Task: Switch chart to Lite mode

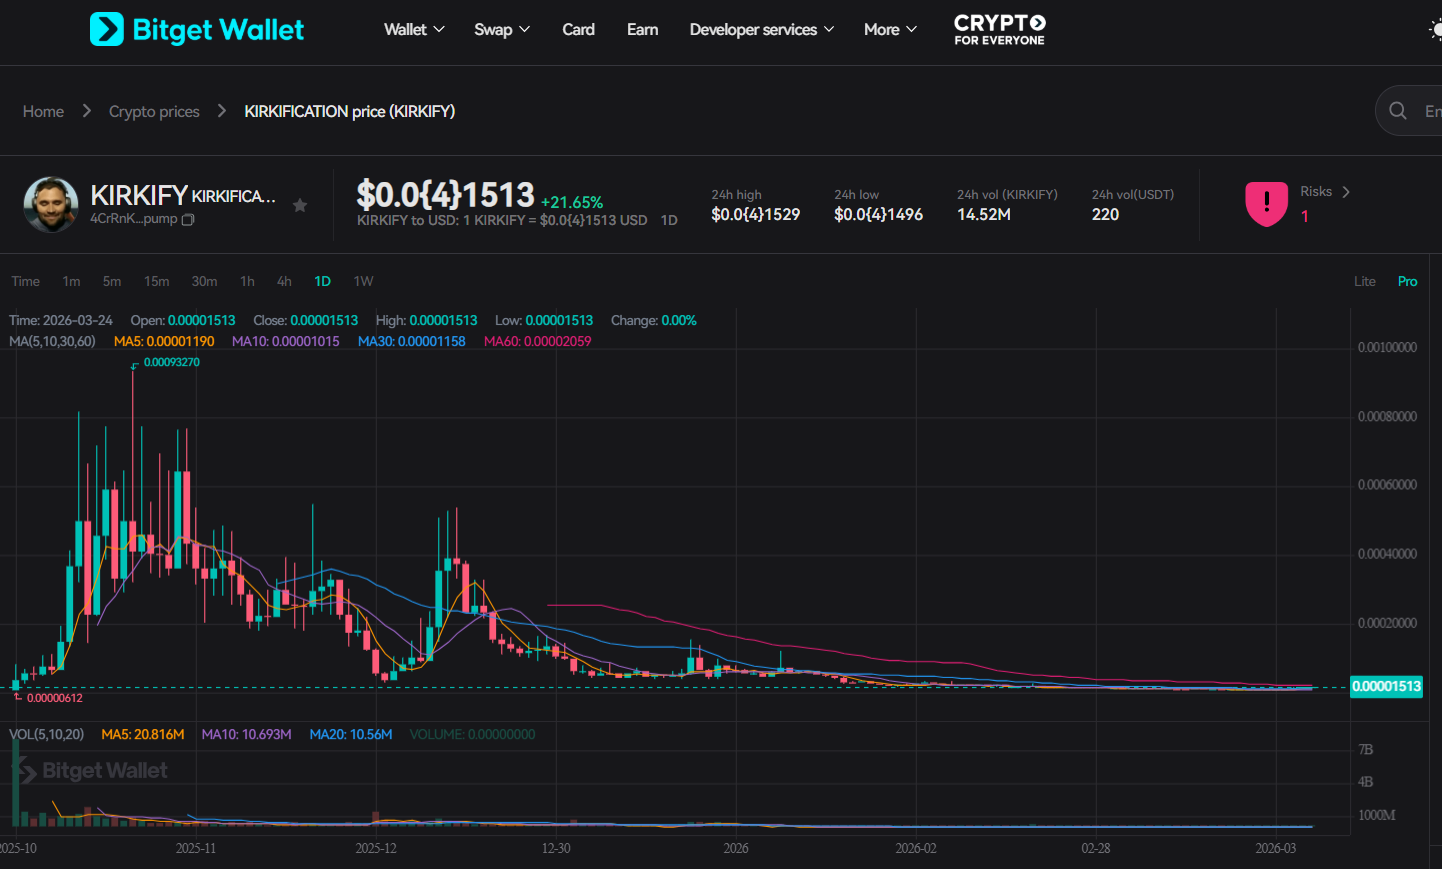Action: click(x=1364, y=281)
